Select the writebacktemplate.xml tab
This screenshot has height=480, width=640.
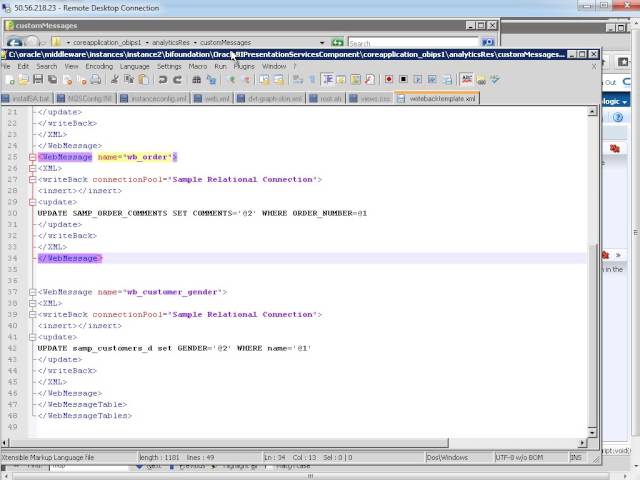(x=437, y=98)
